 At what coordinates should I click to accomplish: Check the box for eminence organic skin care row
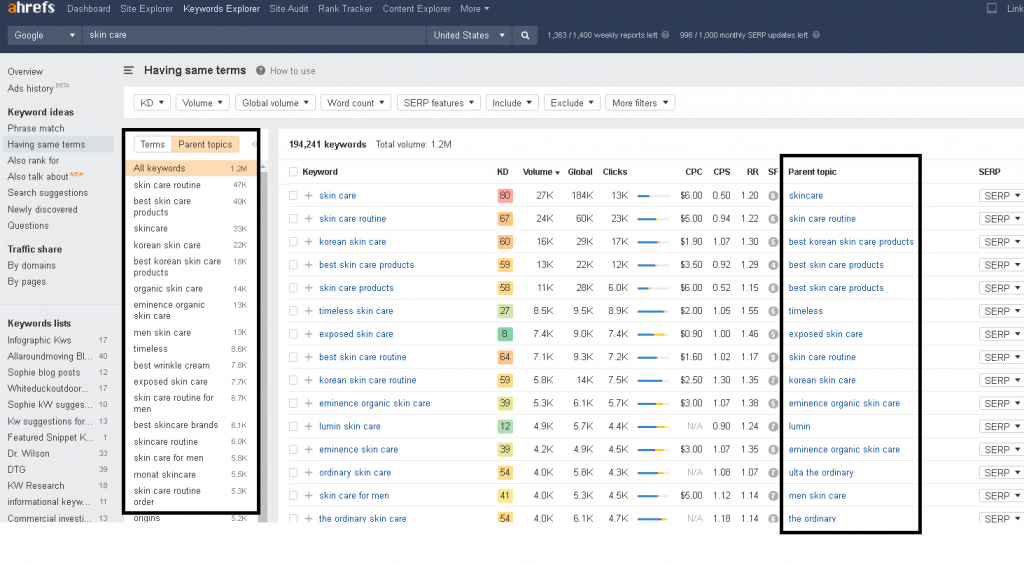pyautogui.click(x=293, y=403)
